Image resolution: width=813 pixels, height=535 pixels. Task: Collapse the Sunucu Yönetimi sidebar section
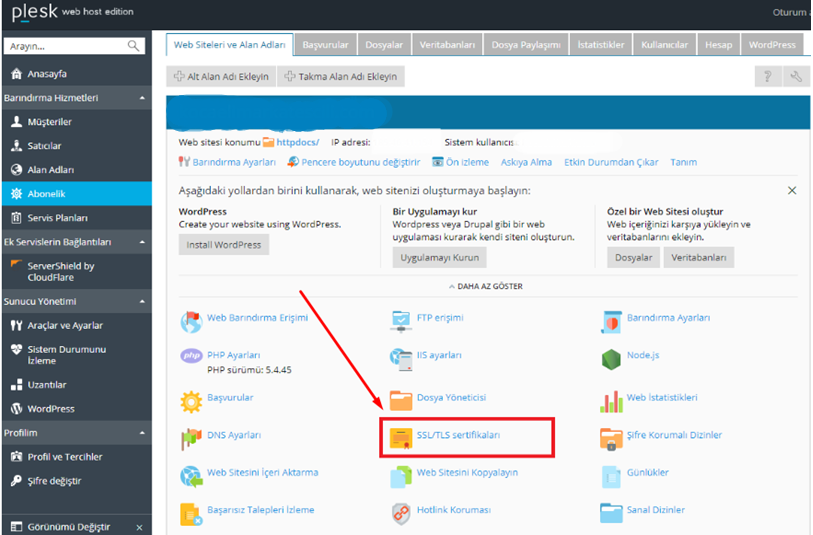[142, 301]
